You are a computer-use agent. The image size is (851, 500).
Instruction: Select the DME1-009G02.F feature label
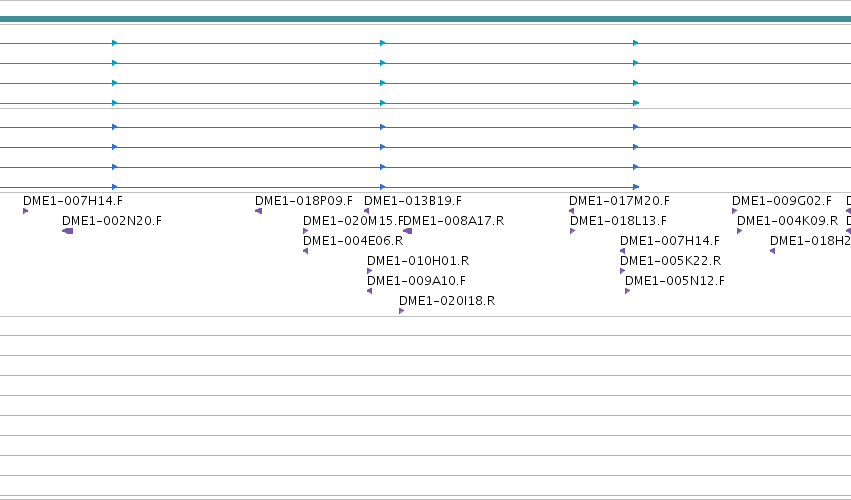point(782,201)
